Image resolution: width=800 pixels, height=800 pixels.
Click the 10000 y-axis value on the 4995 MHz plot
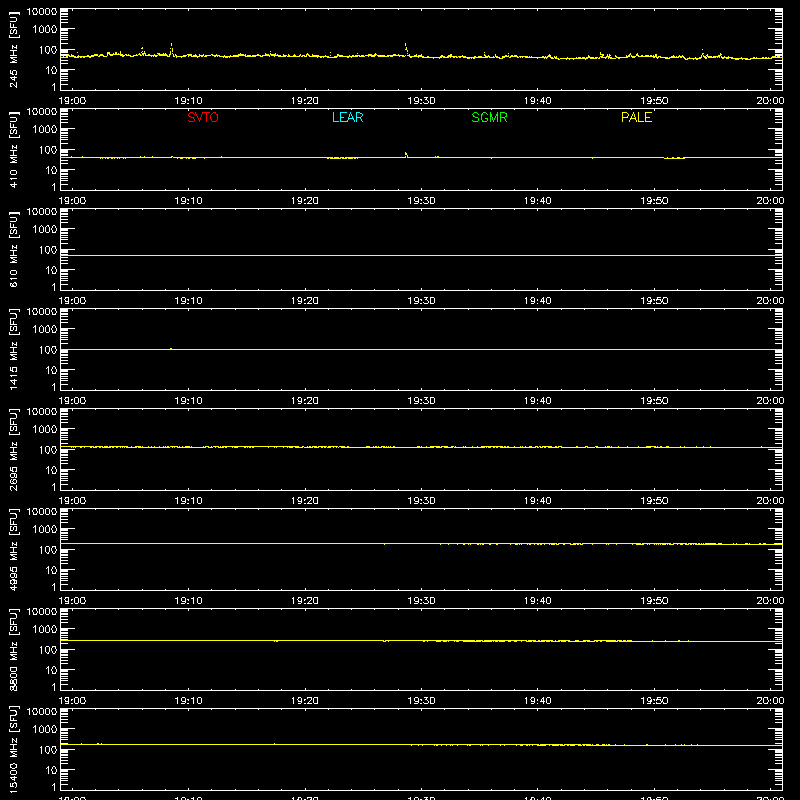(42, 512)
